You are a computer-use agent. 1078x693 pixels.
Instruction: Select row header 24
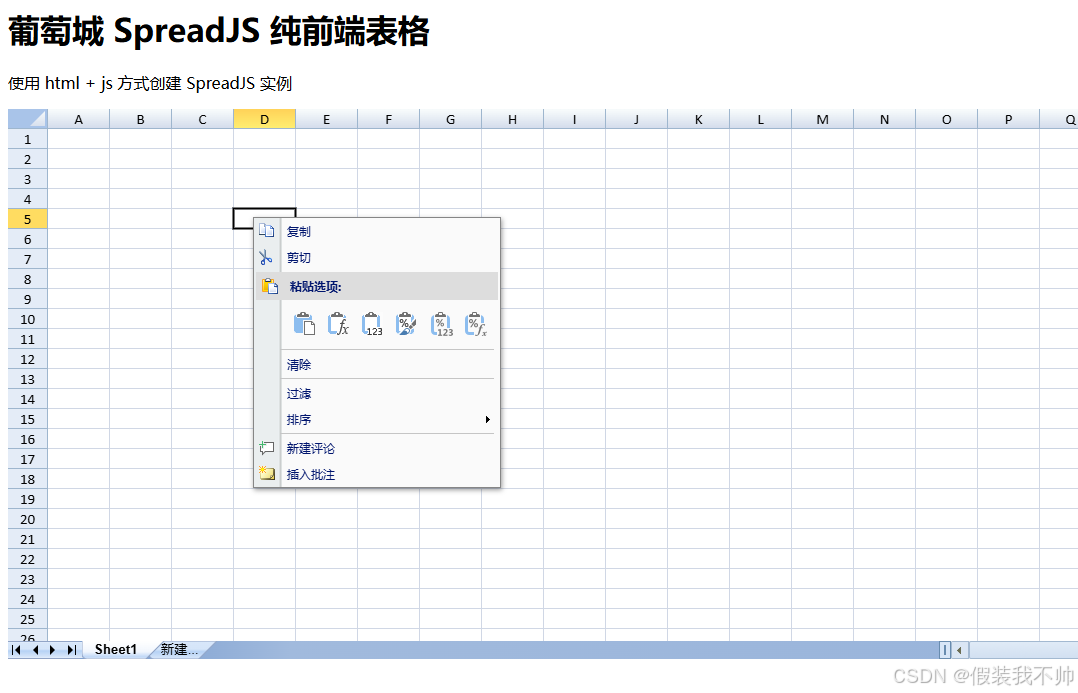(28, 599)
